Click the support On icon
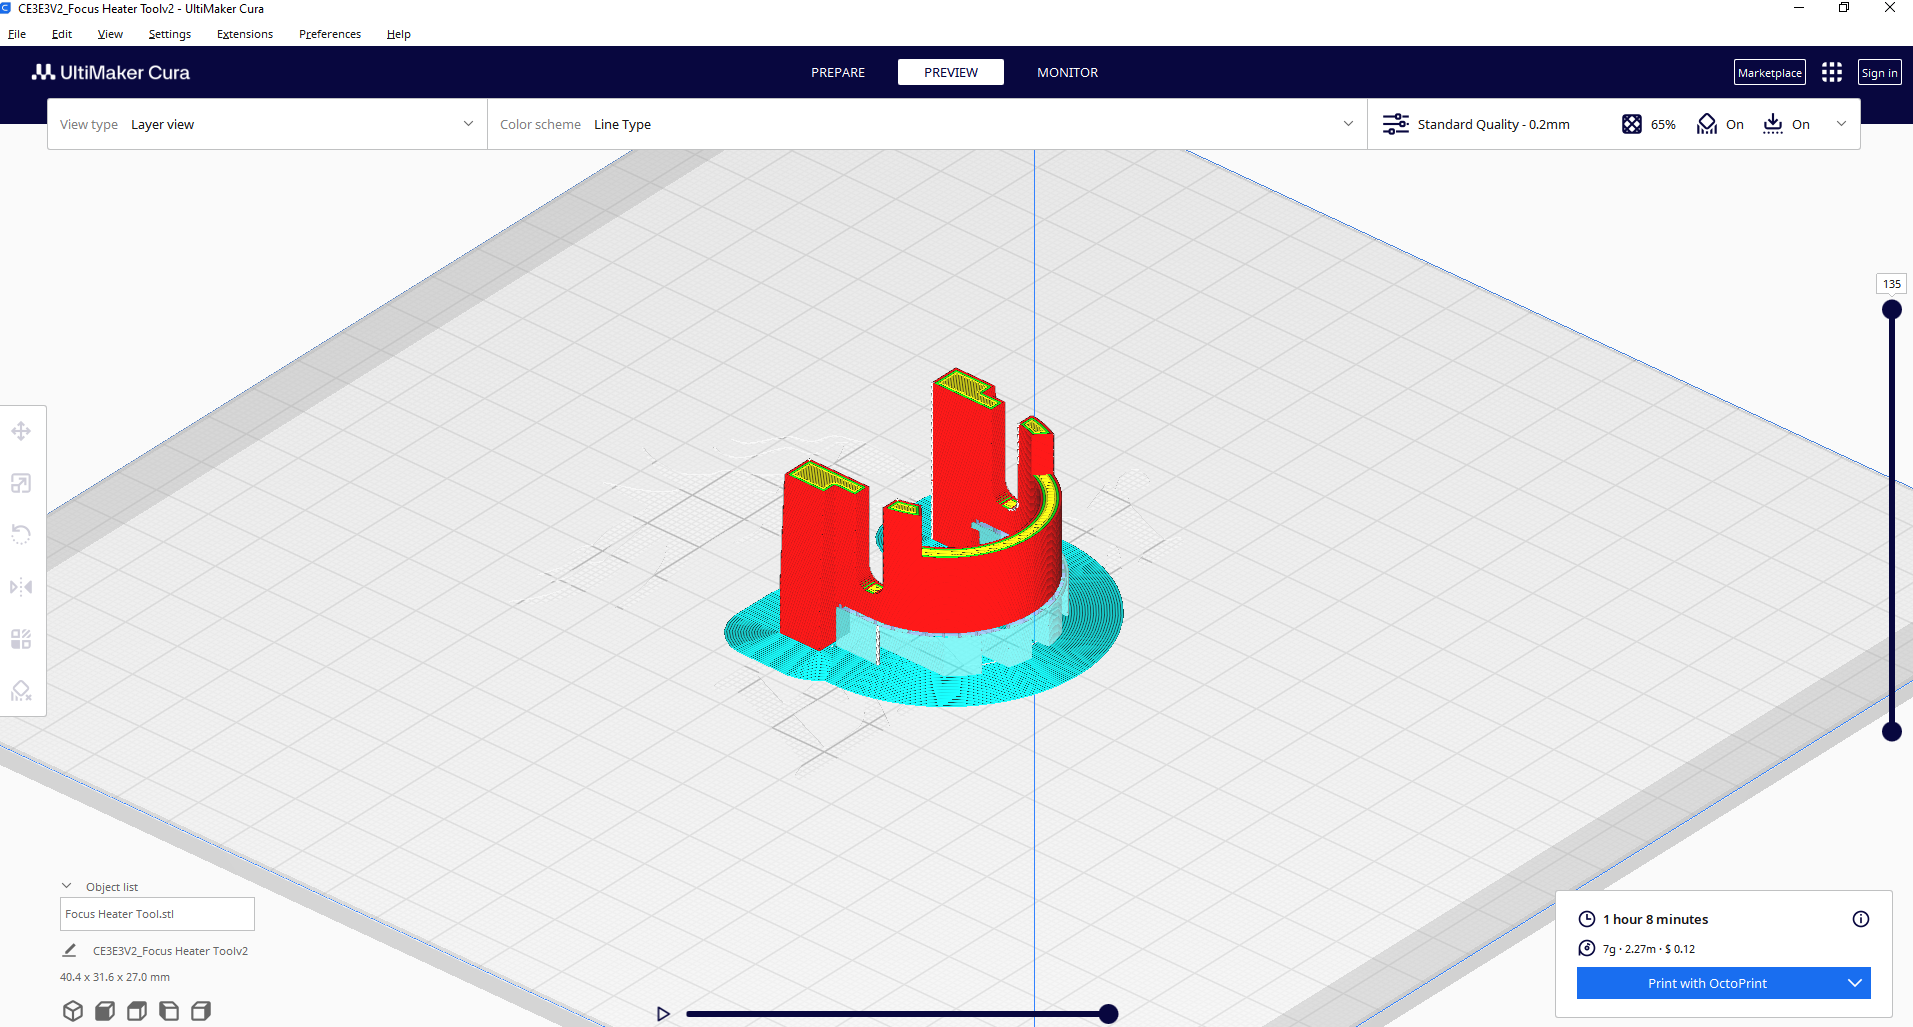Image resolution: width=1913 pixels, height=1027 pixels. pos(1707,124)
